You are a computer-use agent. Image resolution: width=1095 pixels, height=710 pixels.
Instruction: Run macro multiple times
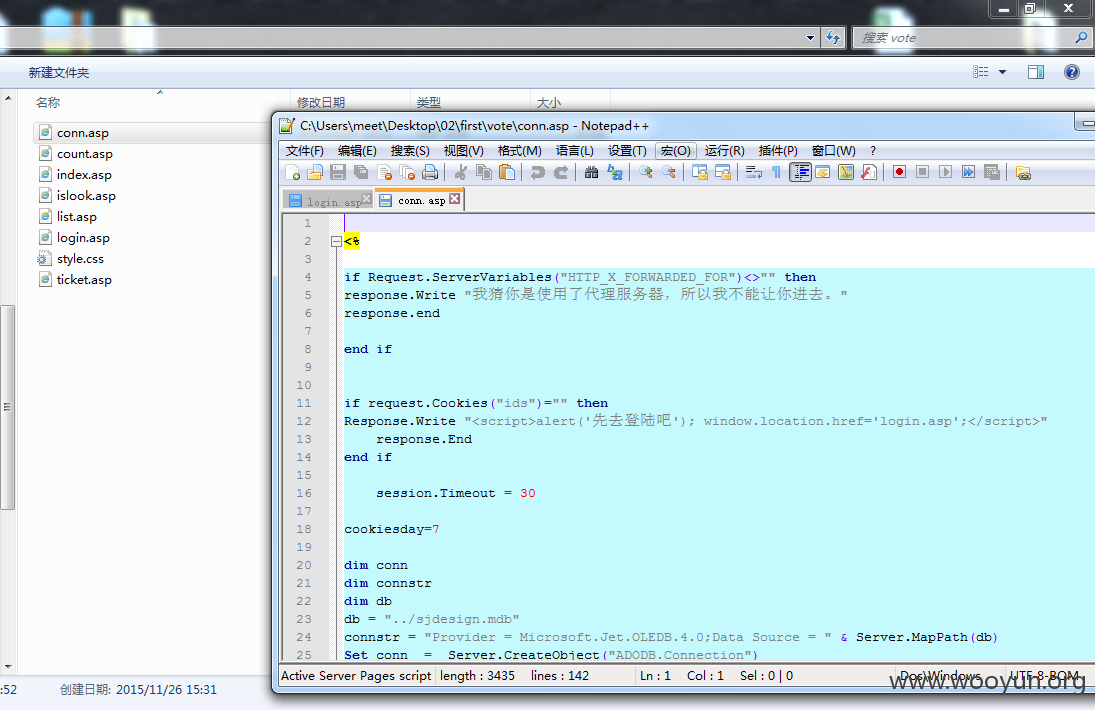(x=969, y=172)
